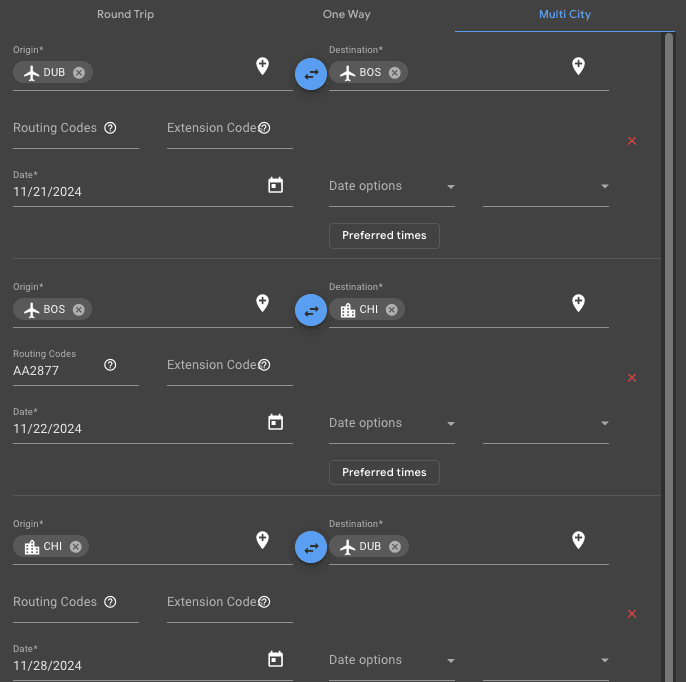This screenshot has height=682, width=686.
Task: Swap origin and destination for CHI to DUB
Action: click(x=311, y=547)
